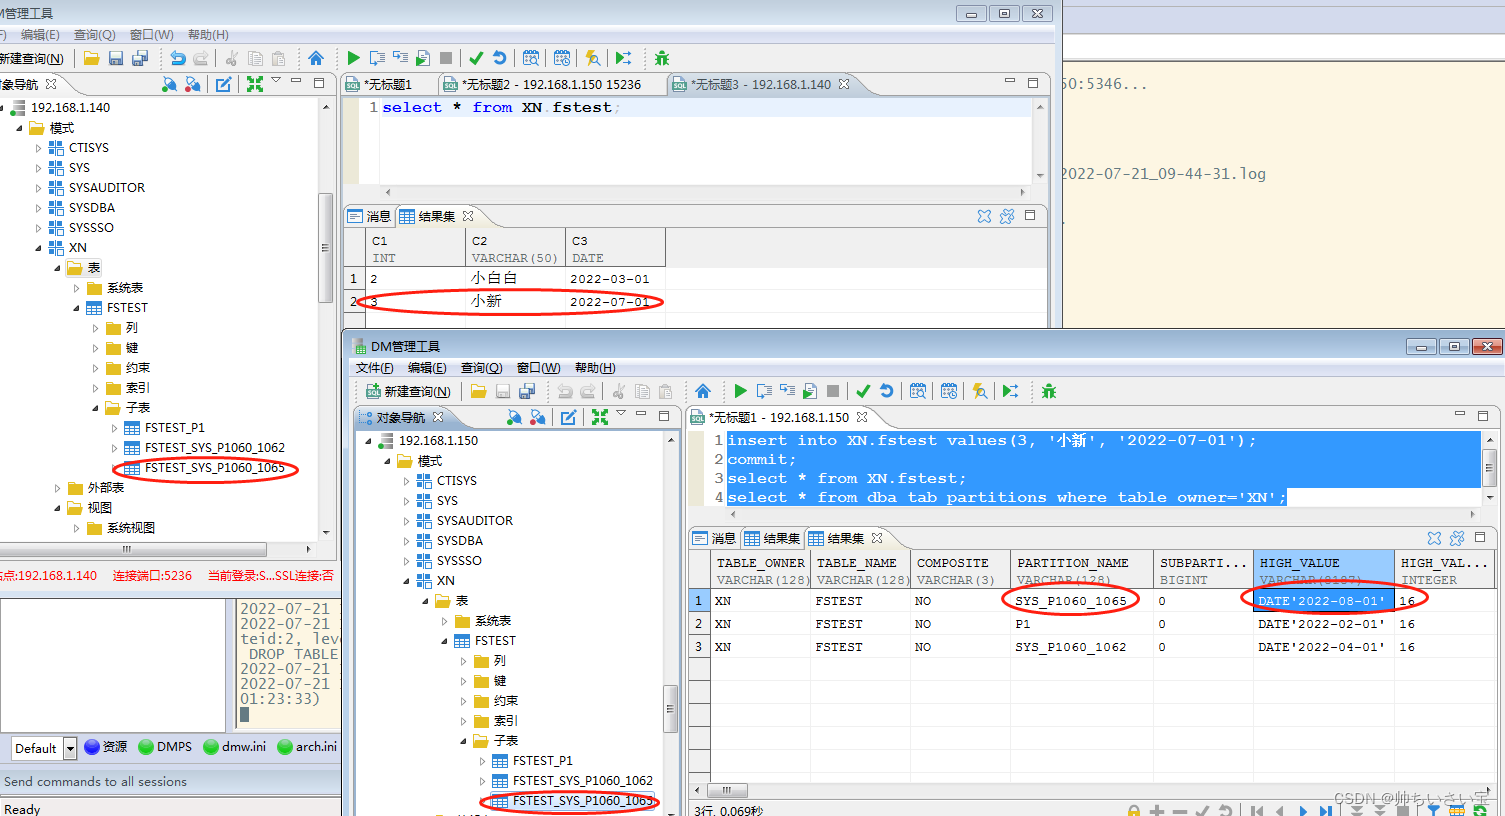The image size is (1505, 816).
Task: Click save-all icon in front window toolbar
Action: pos(527,391)
